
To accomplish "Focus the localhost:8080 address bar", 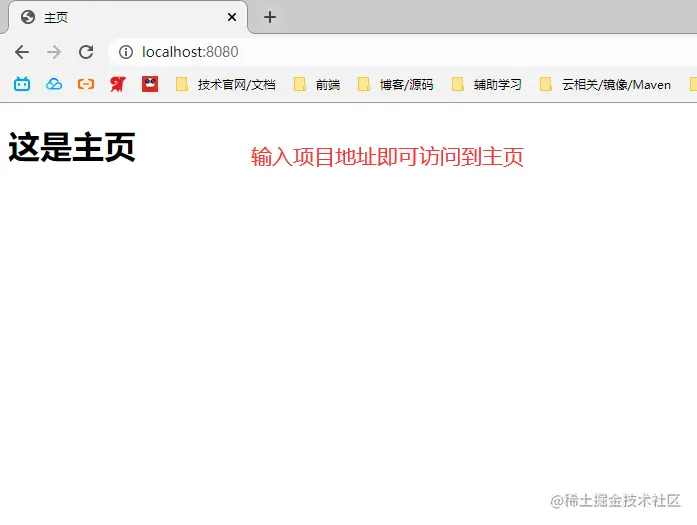I will point(400,52).
